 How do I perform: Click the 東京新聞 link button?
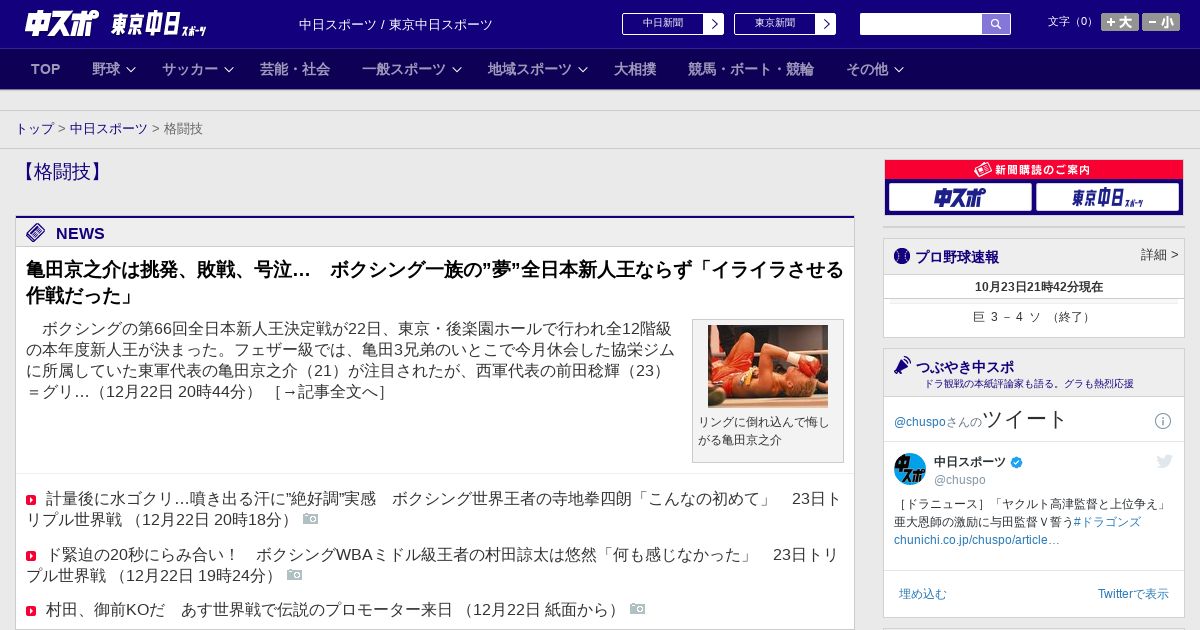point(775,23)
